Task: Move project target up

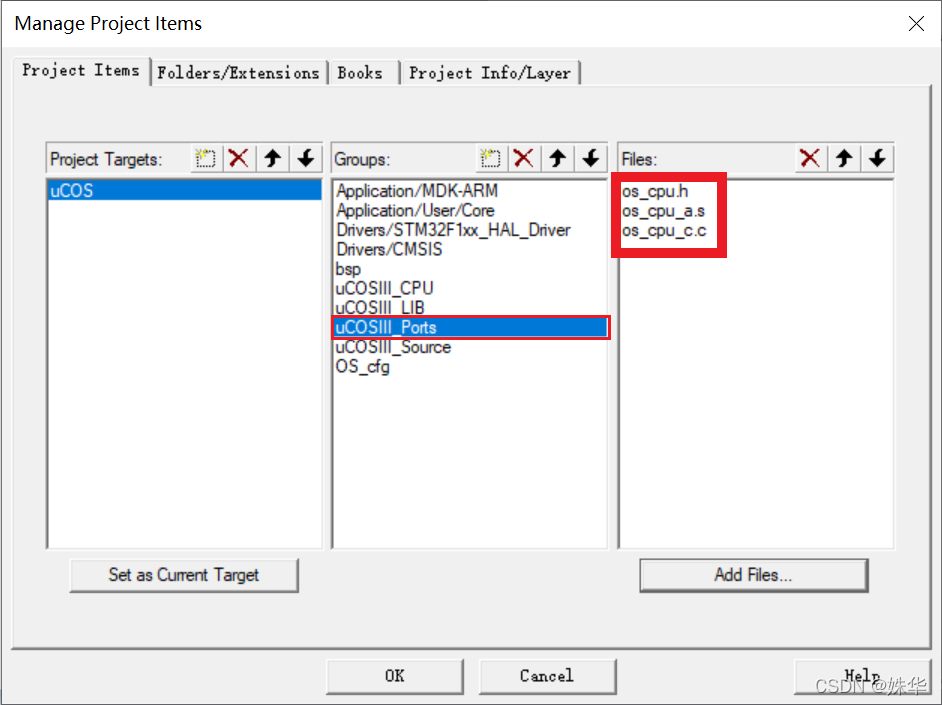Action: (x=273, y=159)
